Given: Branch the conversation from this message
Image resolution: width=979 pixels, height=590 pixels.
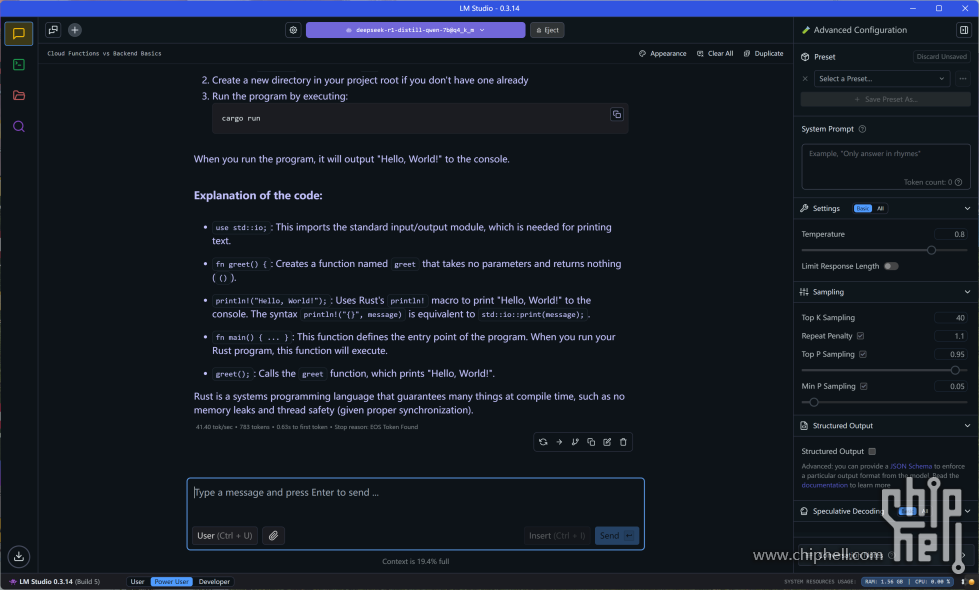Looking at the screenshot, I should pos(575,442).
